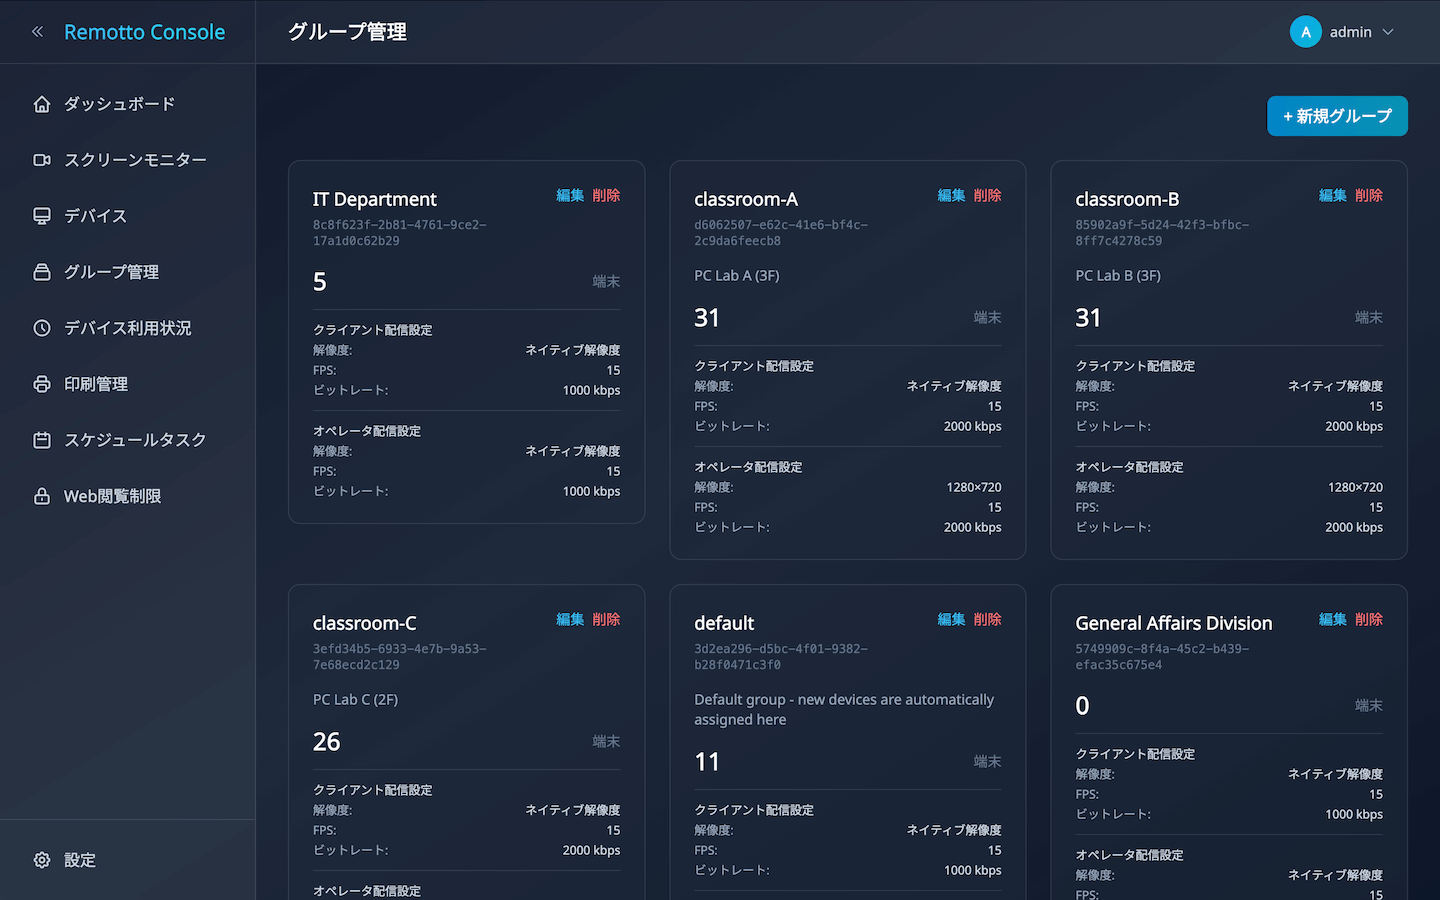Click the Web Restriction lock icon
Screen dimensions: 1440x900
click(x=42, y=496)
